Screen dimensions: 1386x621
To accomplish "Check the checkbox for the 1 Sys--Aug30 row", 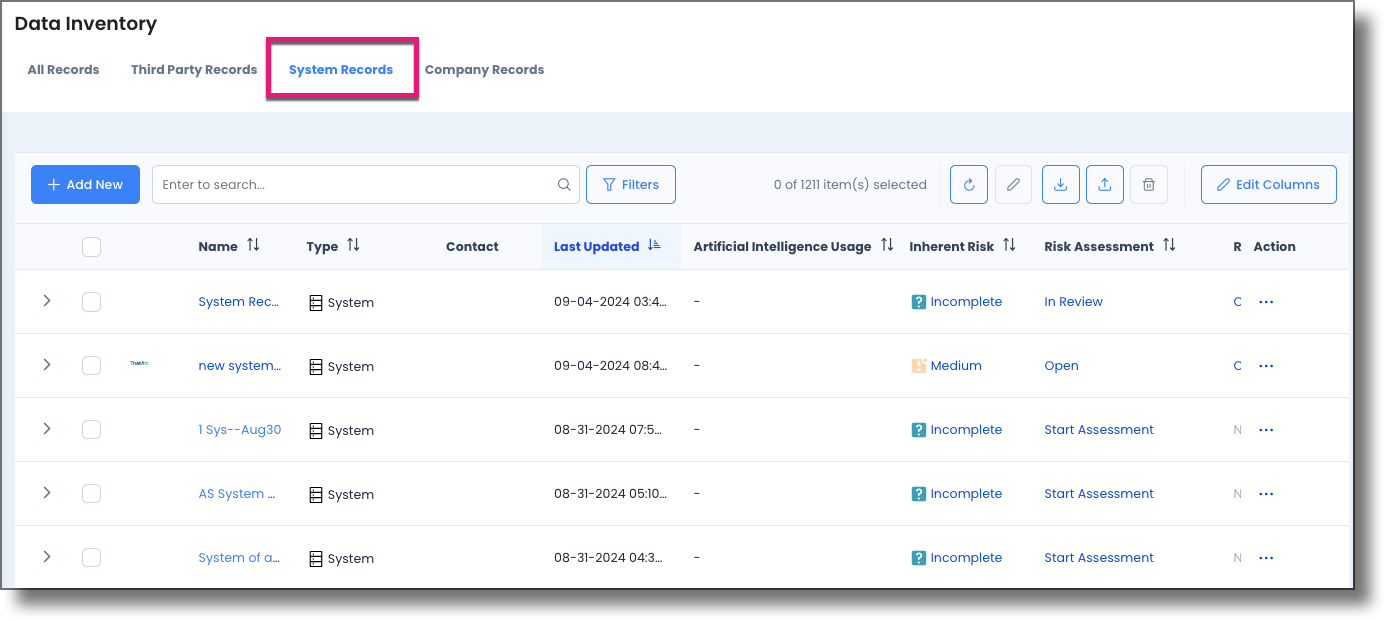I will point(91,429).
